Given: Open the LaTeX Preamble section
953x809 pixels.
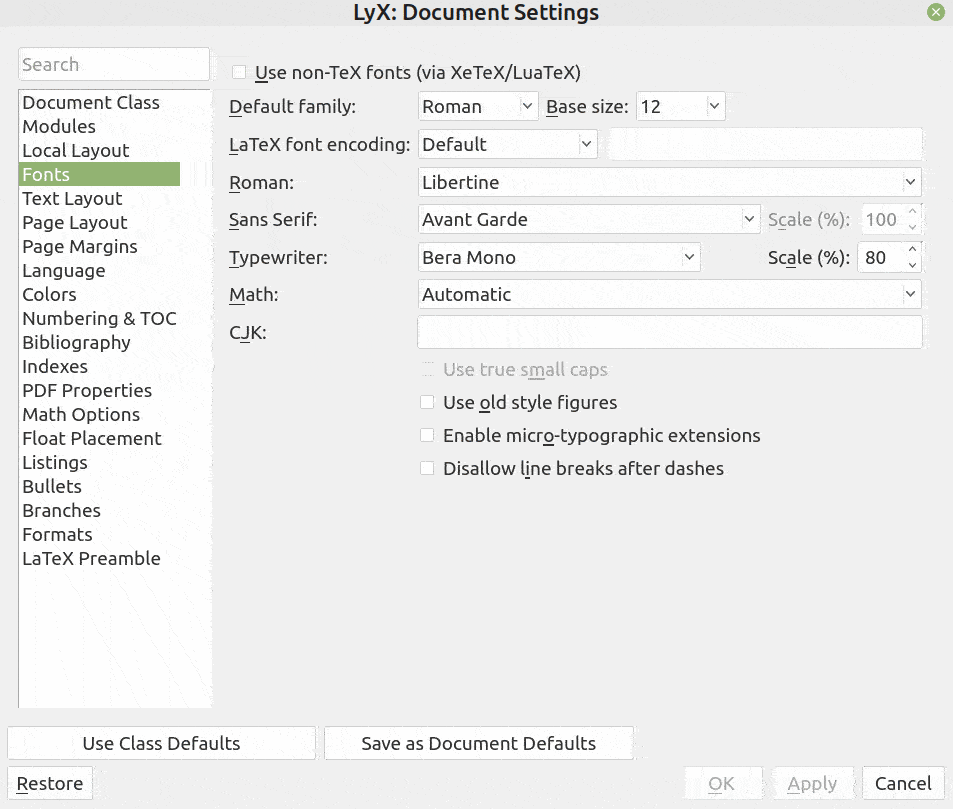Looking at the screenshot, I should point(91,558).
